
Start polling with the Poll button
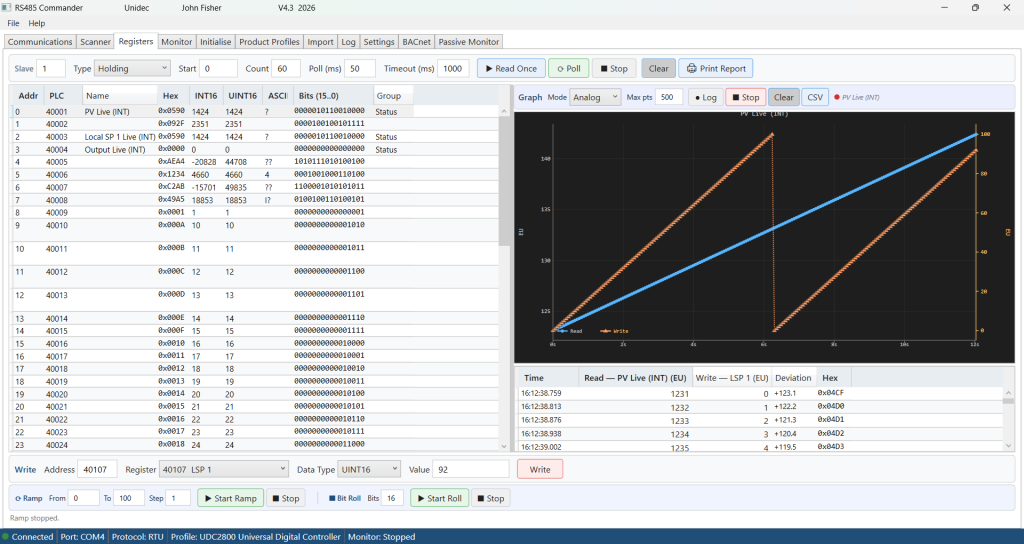568,69
